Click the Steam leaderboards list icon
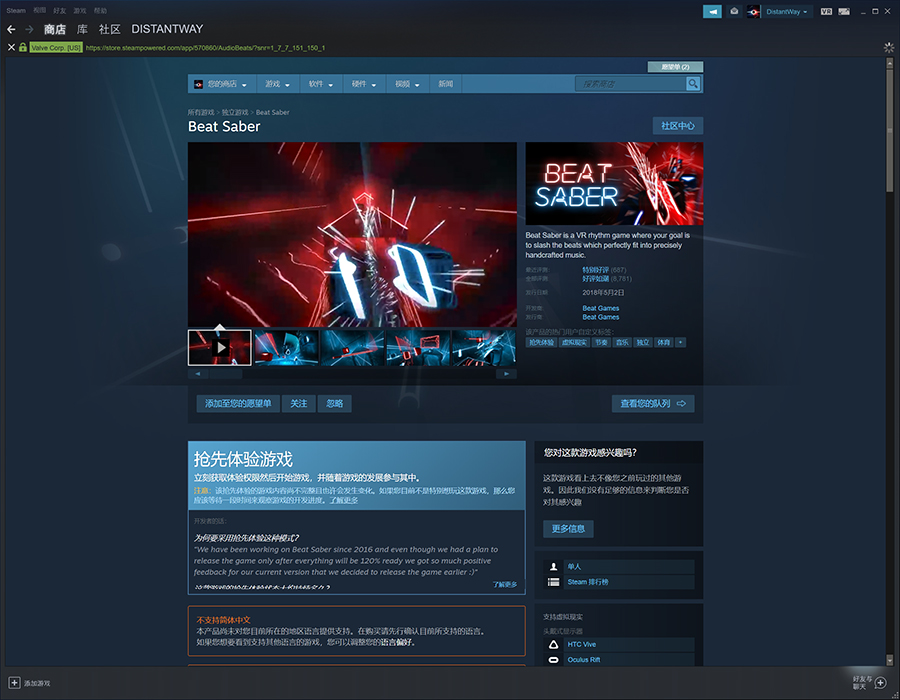This screenshot has width=900, height=700. tap(554, 582)
